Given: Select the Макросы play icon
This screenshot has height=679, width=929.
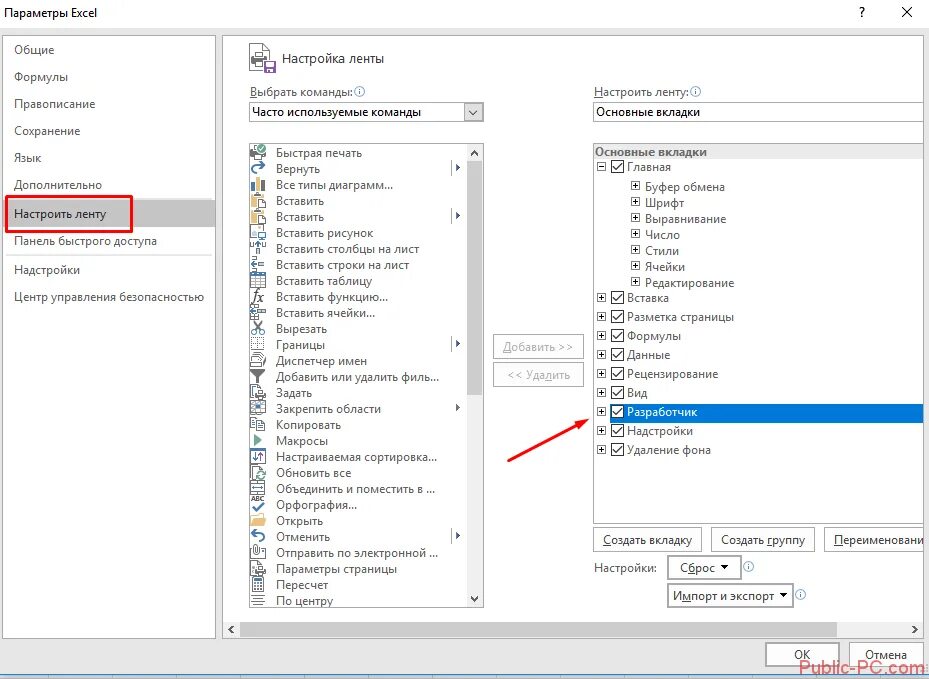Looking at the screenshot, I should click(x=258, y=440).
